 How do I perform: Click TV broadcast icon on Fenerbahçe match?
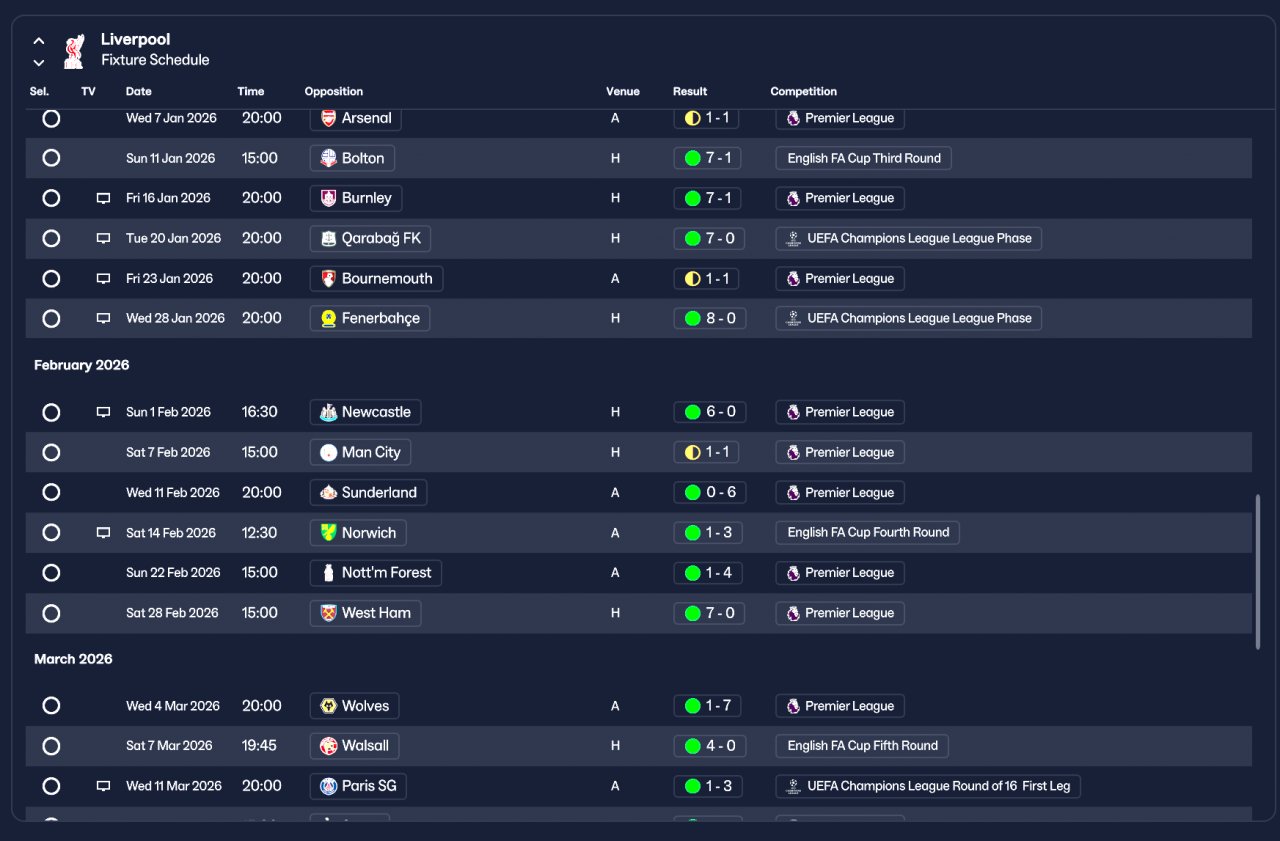[x=103, y=318]
